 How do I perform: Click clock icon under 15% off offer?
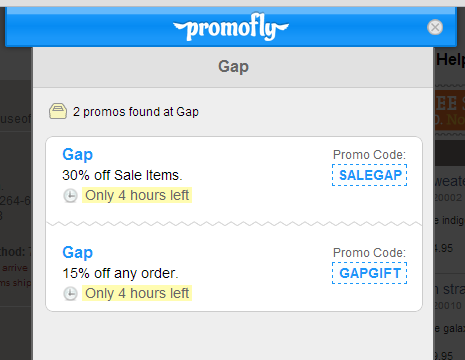pyautogui.click(x=70, y=294)
